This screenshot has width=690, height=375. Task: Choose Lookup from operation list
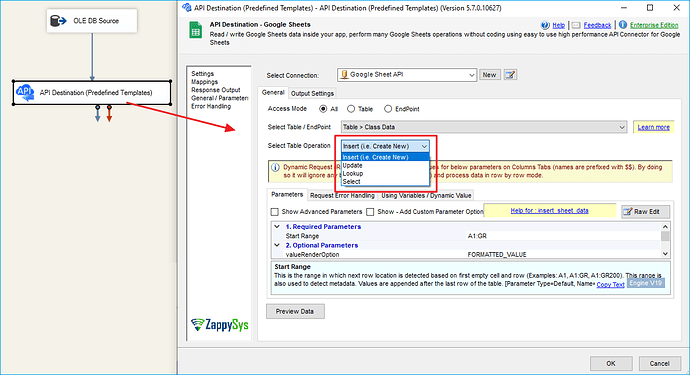(x=385, y=173)
